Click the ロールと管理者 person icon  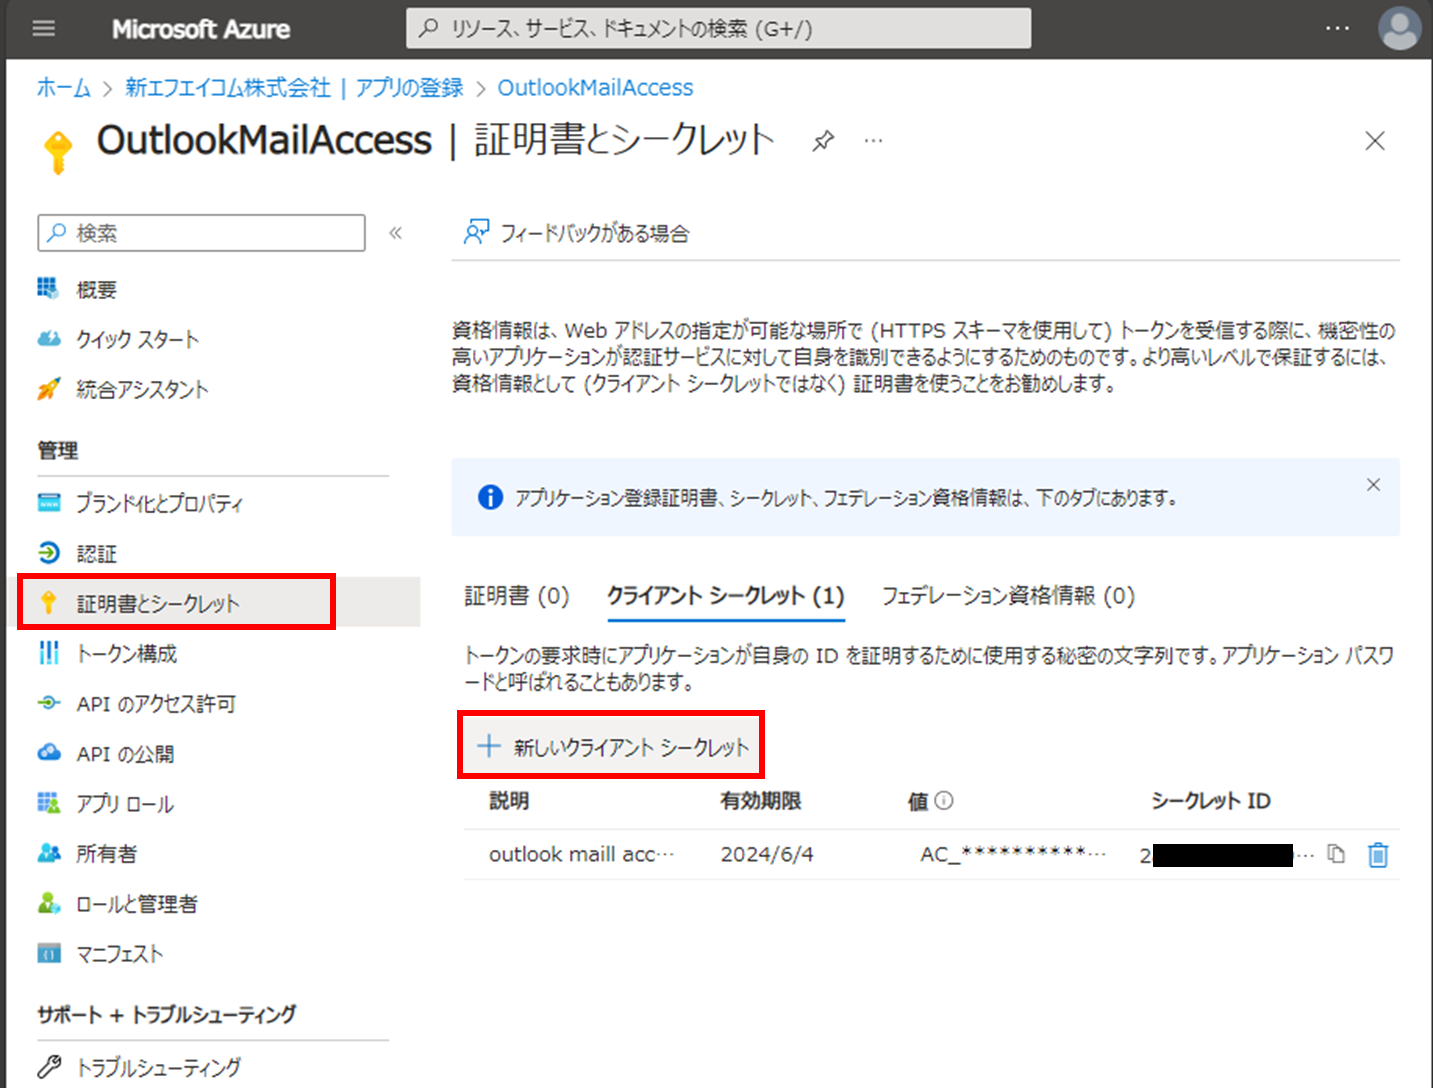pos(49,903)
